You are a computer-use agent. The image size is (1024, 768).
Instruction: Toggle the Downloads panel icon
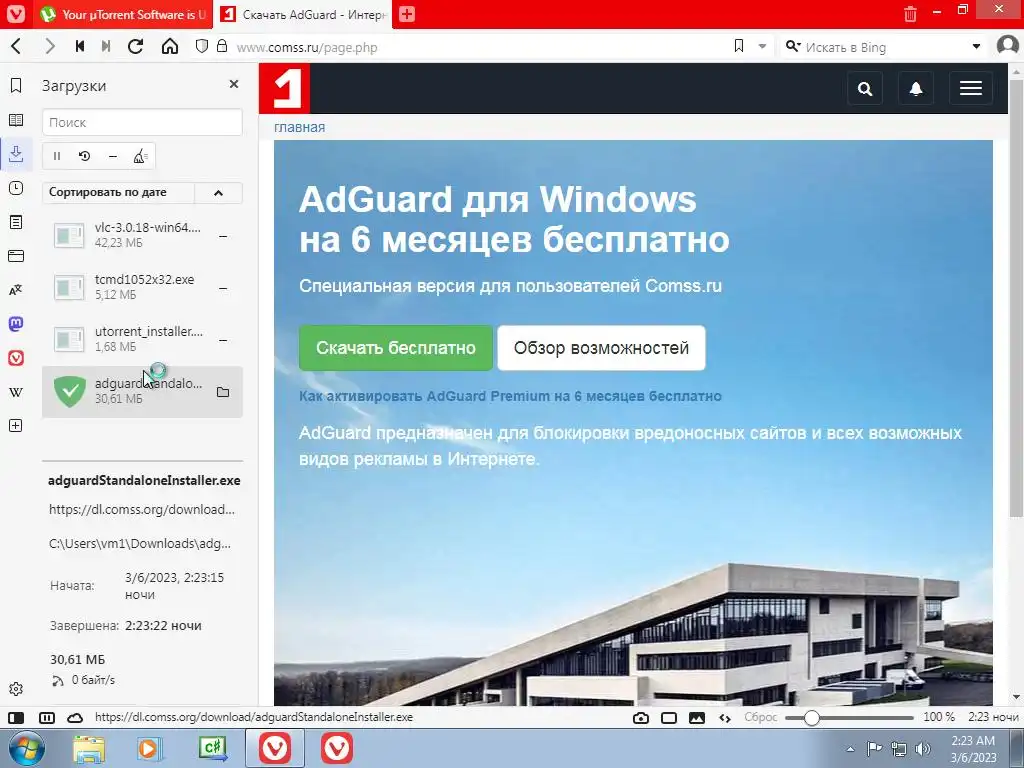16,154
